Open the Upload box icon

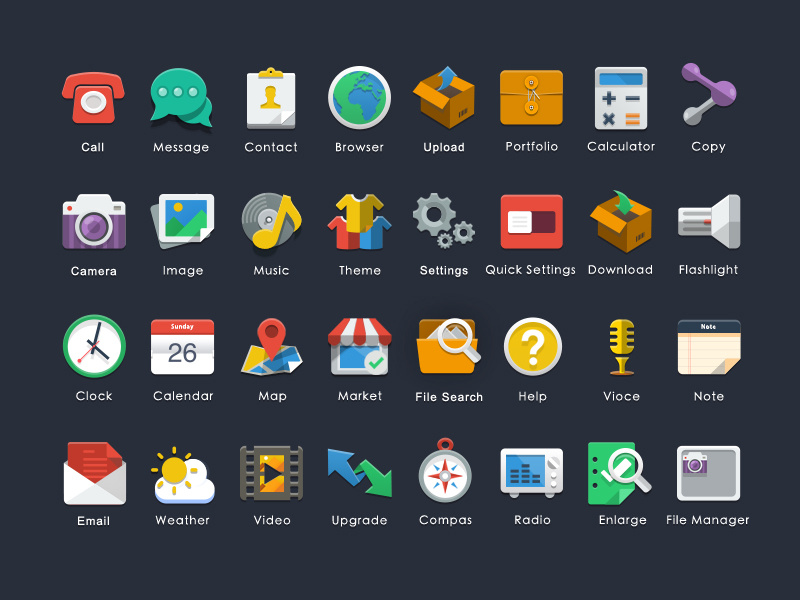(444, 97)
